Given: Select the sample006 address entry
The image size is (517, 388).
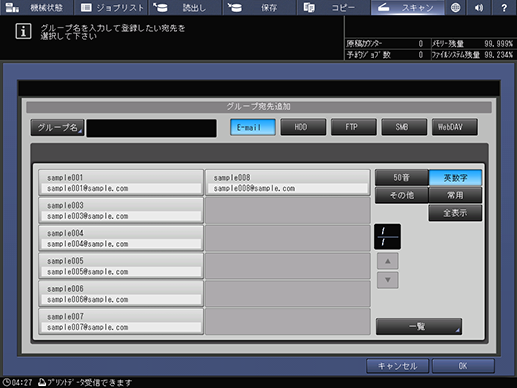Looking at the screenshot, I should [x=121, y=294].
